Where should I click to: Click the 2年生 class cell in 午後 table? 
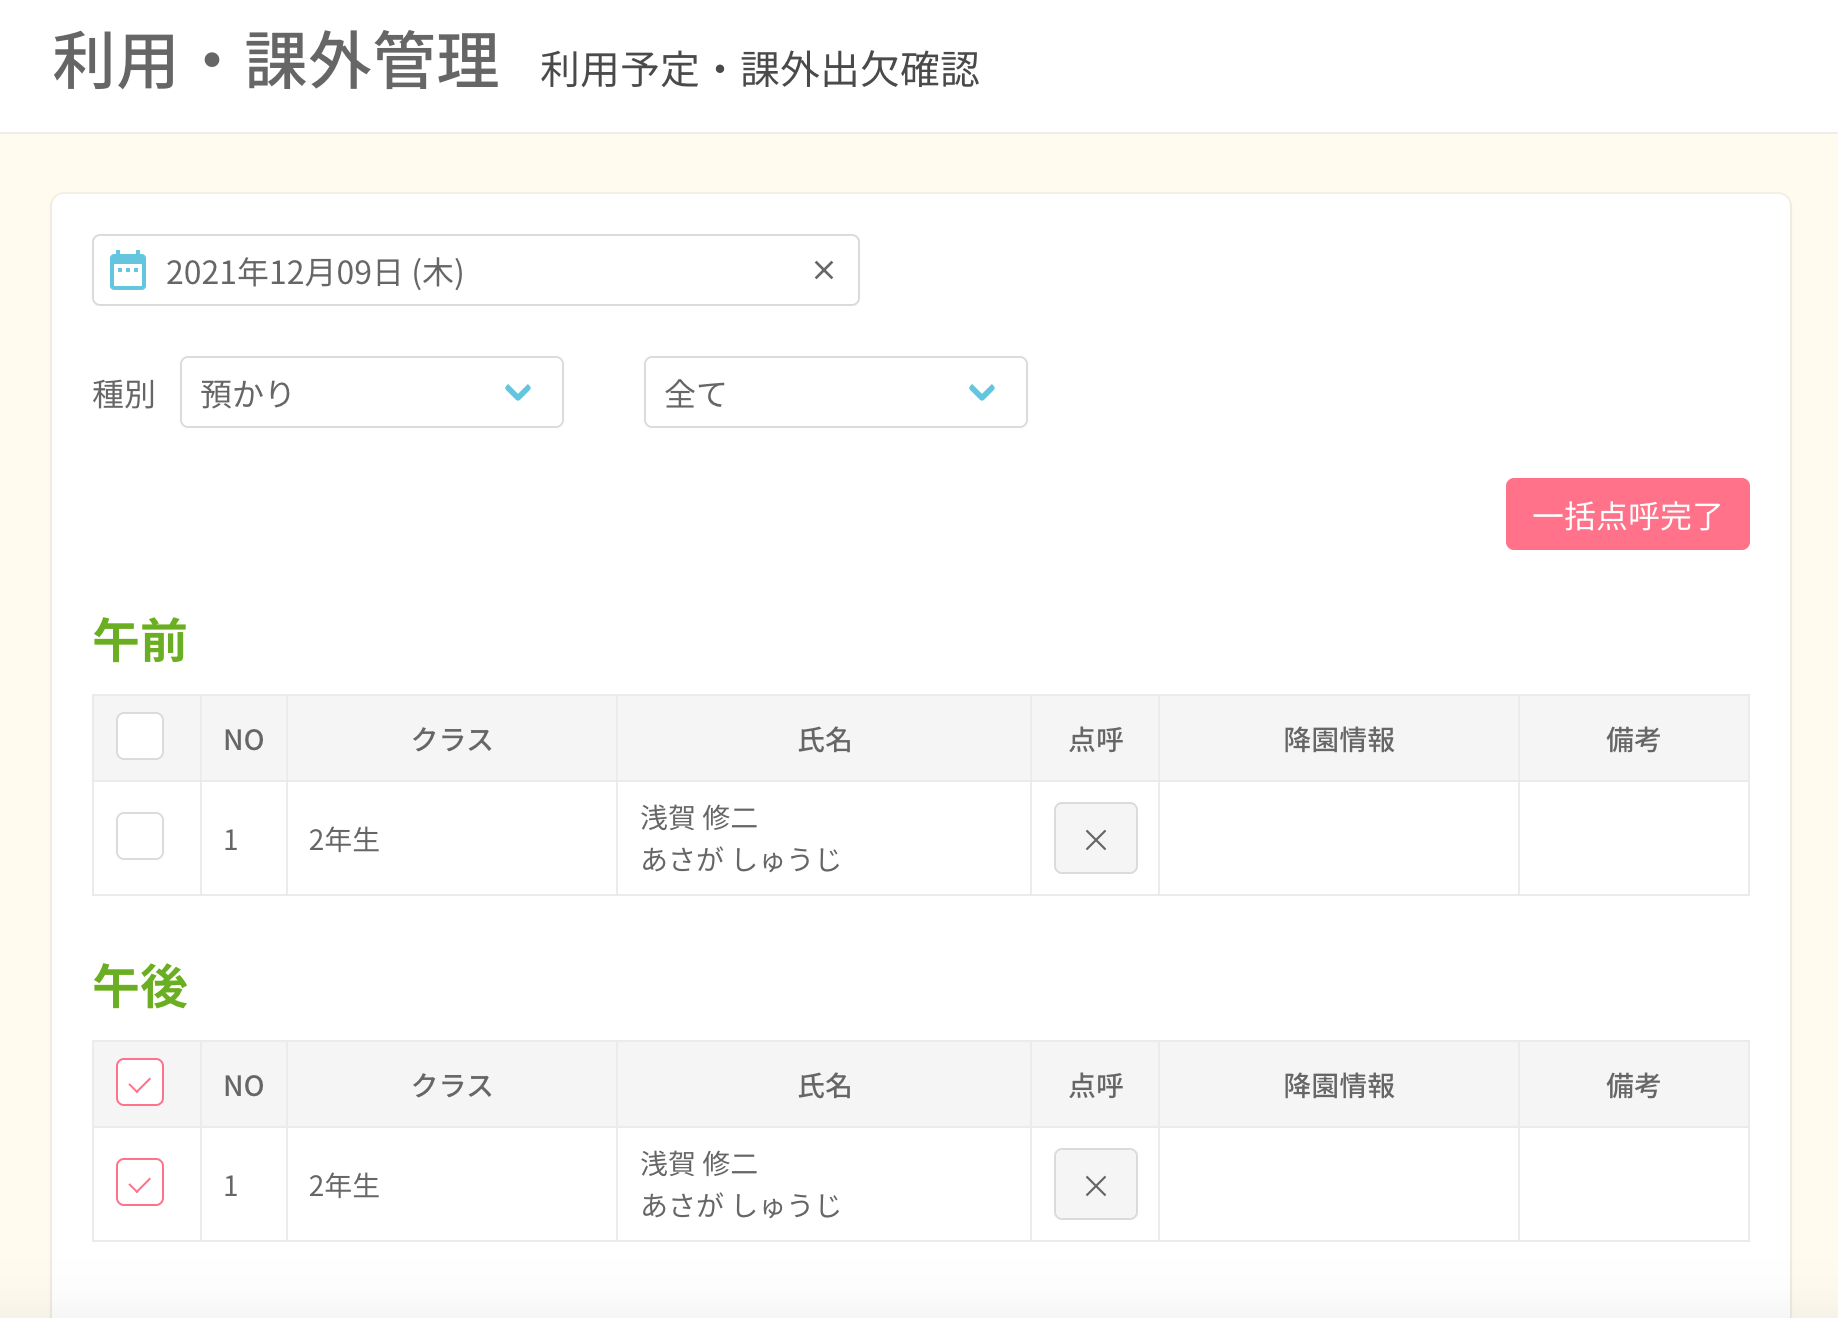click(452, 1184)
